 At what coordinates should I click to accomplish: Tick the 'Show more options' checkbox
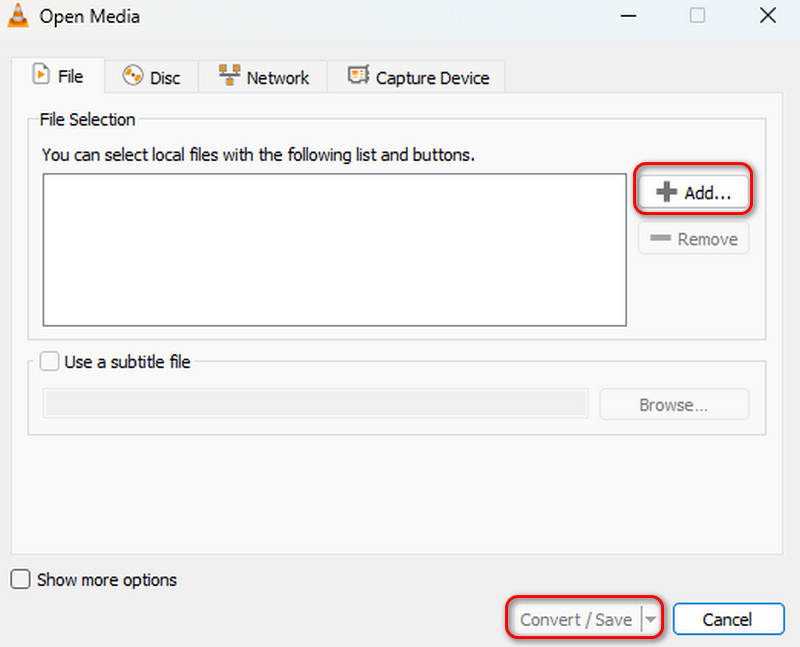20,580
